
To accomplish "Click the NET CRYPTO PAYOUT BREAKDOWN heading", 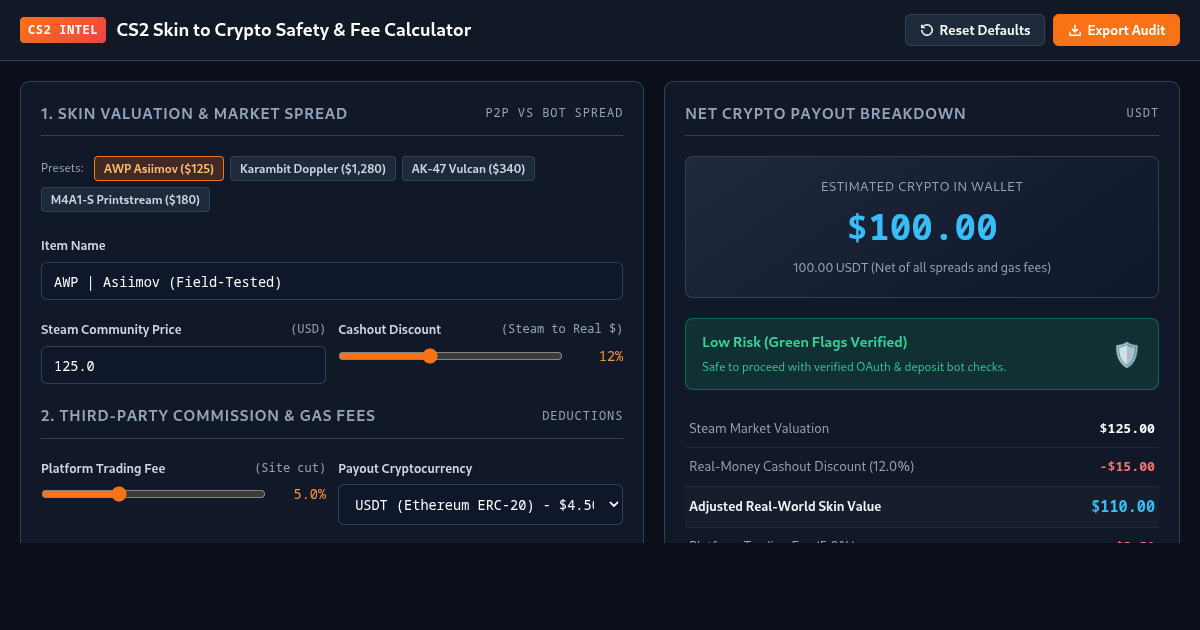I will [x=826, y=114].
